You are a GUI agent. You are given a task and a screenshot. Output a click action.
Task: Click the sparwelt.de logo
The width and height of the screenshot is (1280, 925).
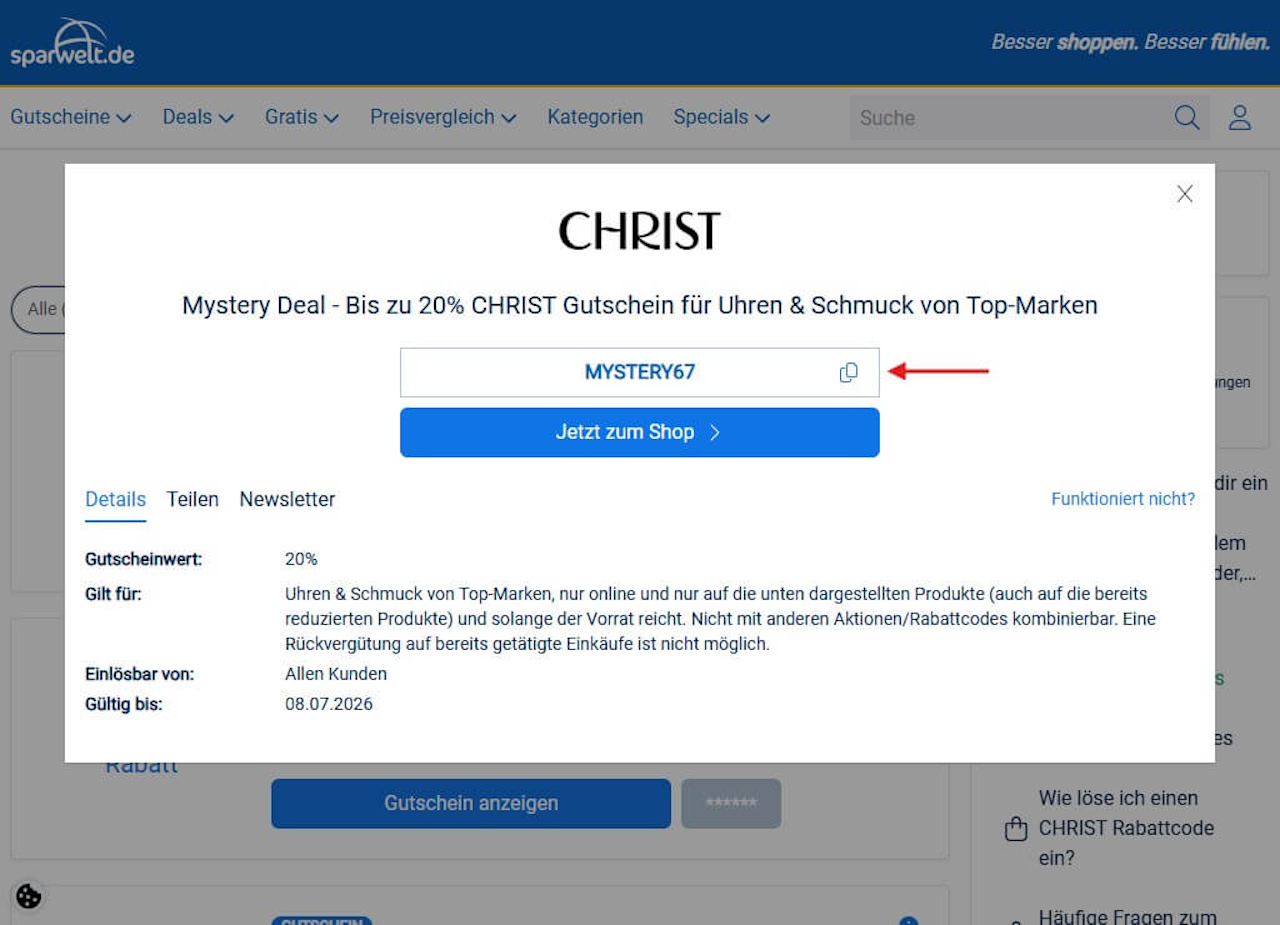pos(72,42)
